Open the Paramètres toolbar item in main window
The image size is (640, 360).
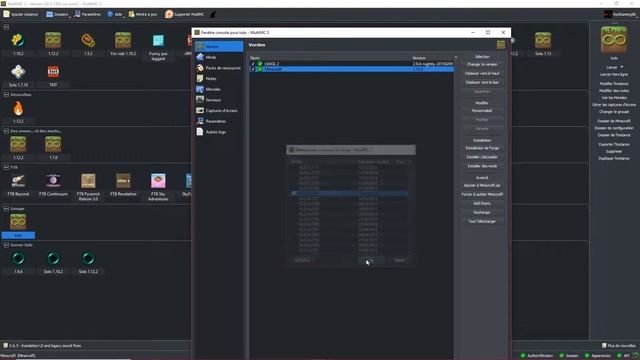(x=87, y=14)
